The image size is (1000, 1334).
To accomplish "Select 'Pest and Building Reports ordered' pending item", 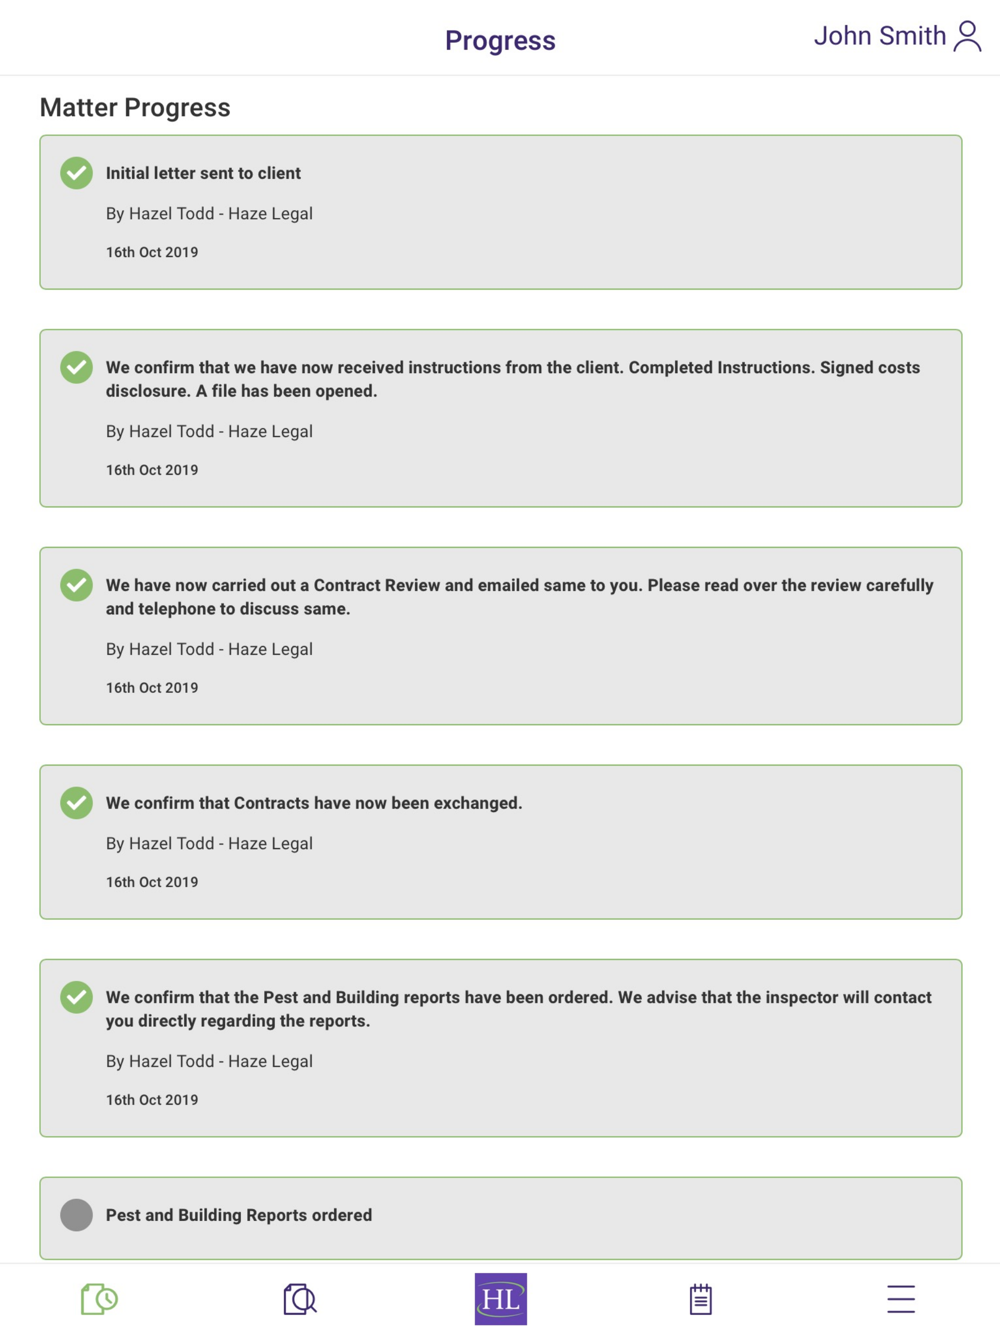I will click(239, 1215).
